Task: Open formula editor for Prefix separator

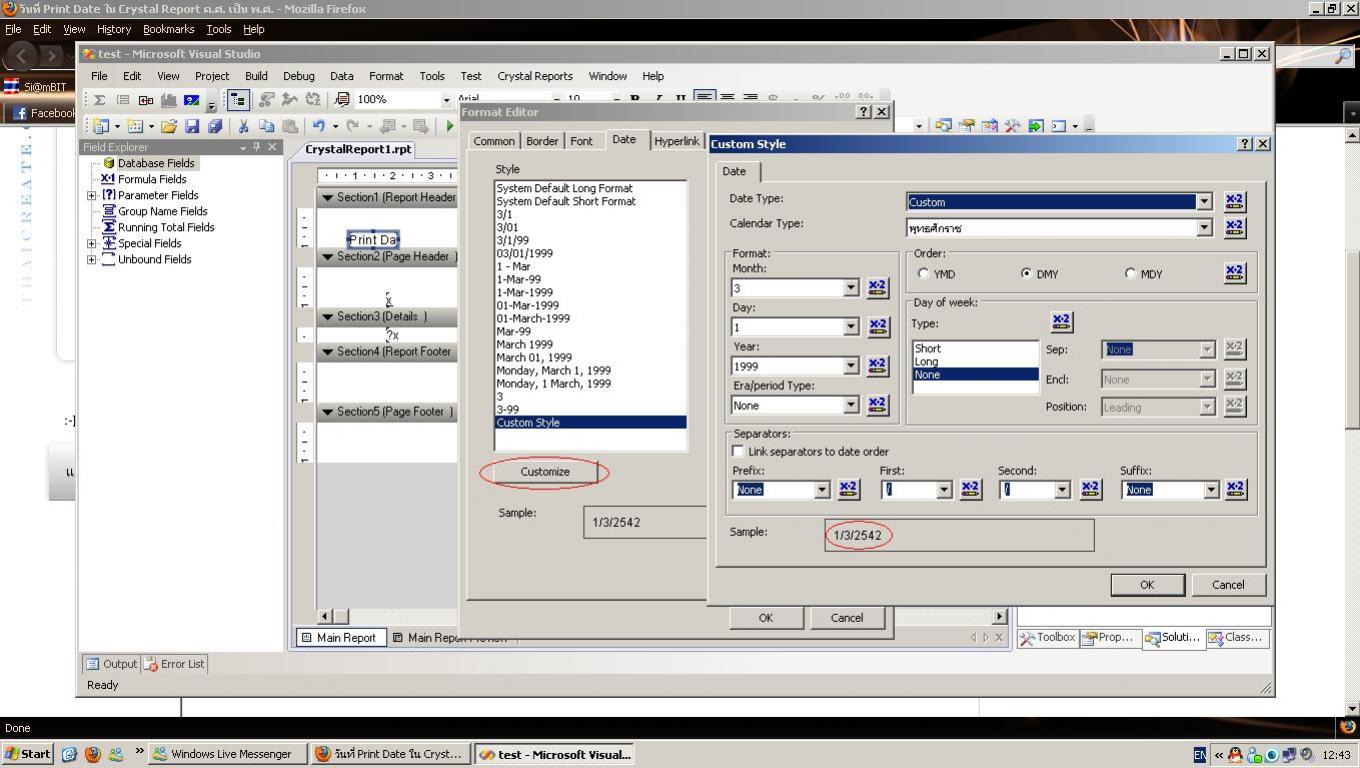Action: 848,489
